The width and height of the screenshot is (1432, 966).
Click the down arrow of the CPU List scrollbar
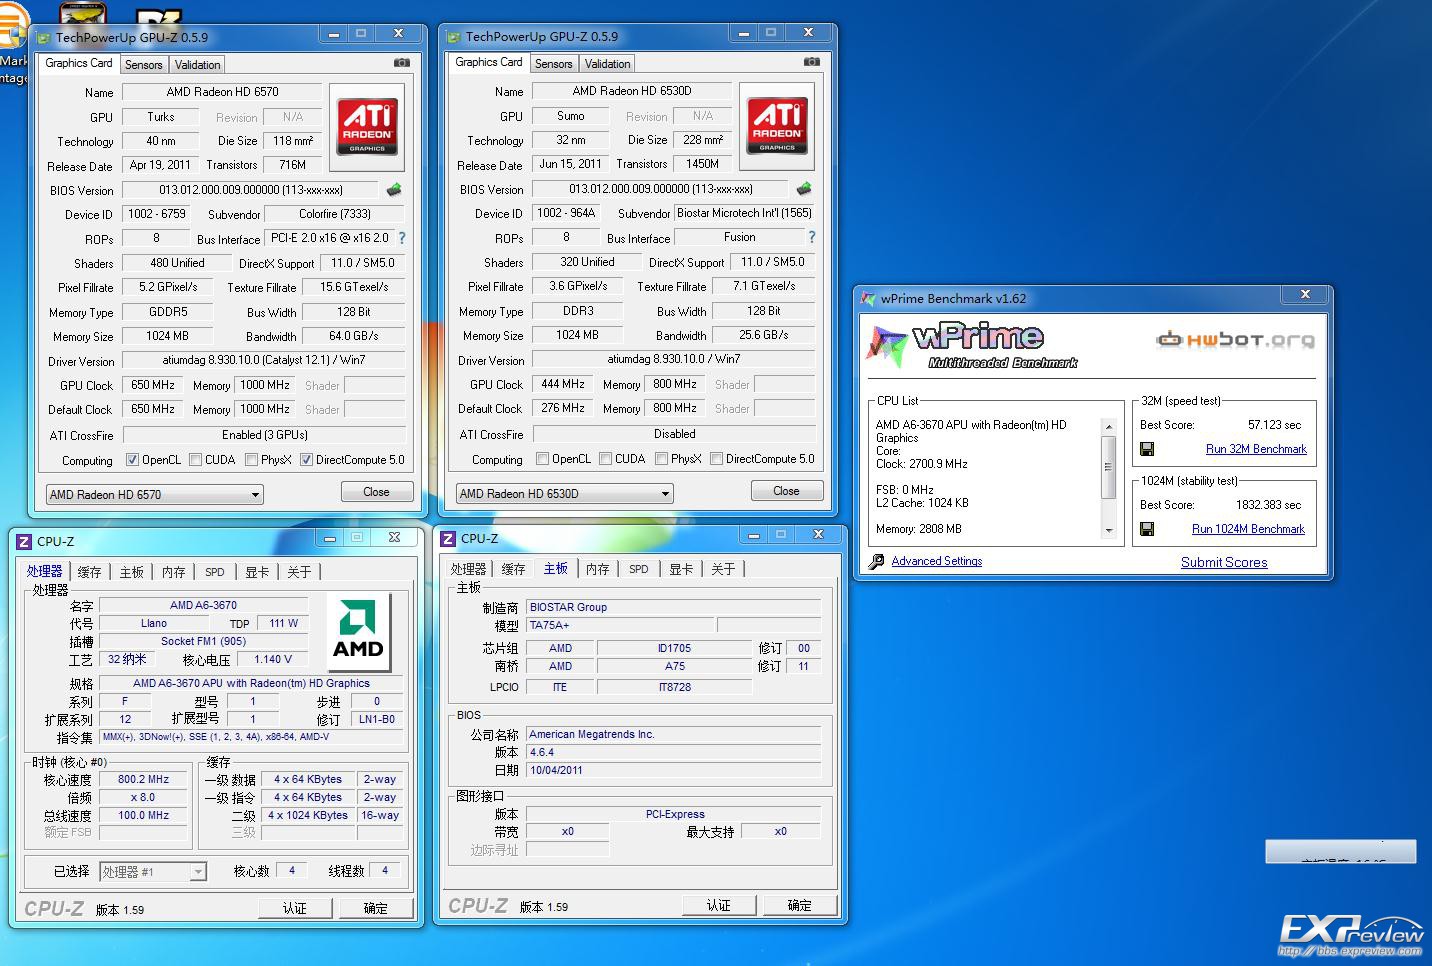point(1108,530)
